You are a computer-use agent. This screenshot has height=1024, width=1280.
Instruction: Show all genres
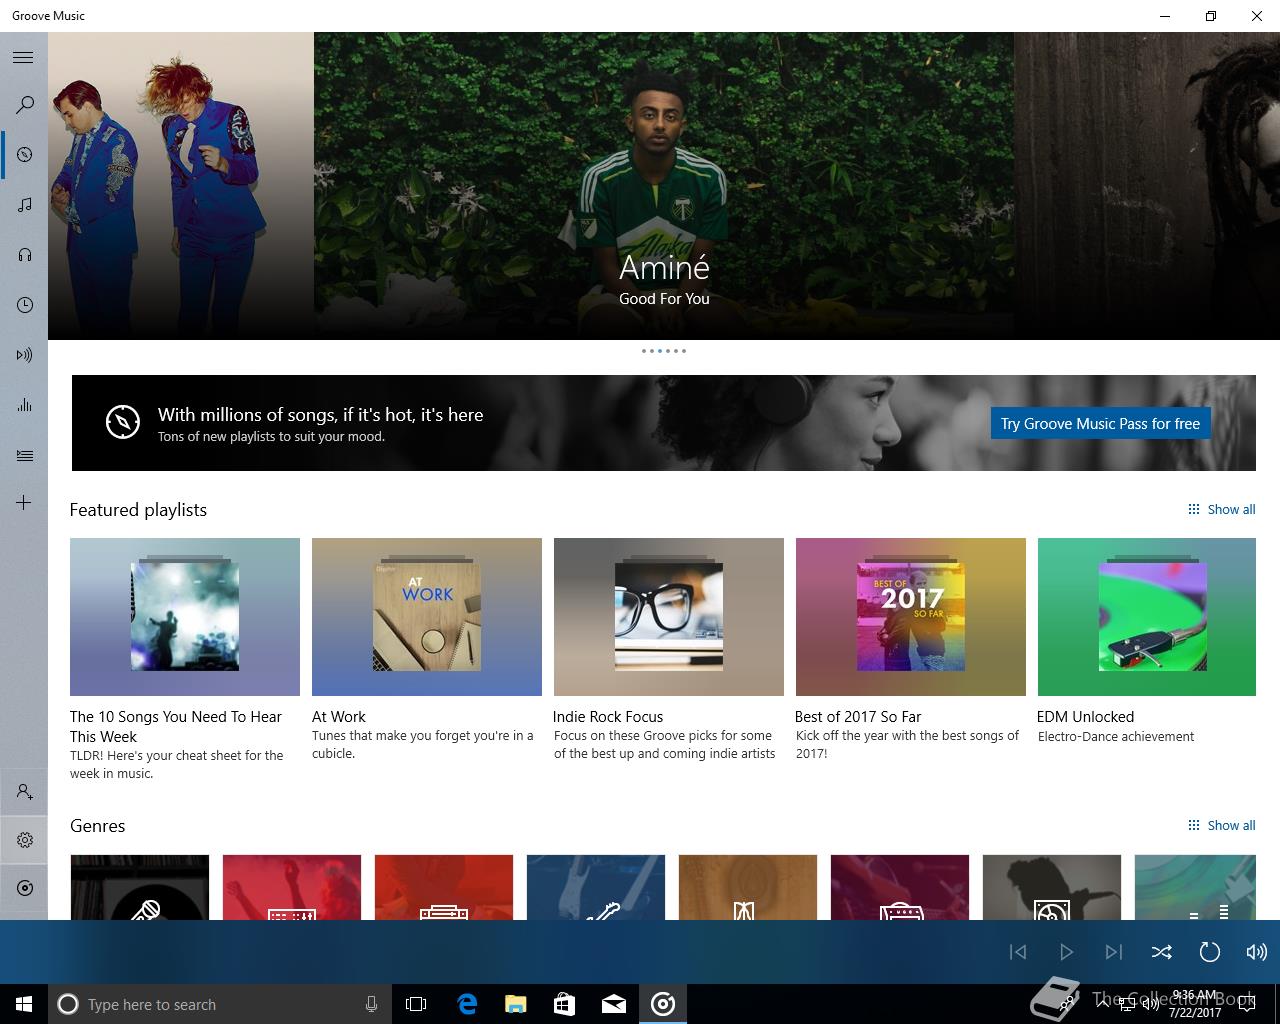point(1221,825)
